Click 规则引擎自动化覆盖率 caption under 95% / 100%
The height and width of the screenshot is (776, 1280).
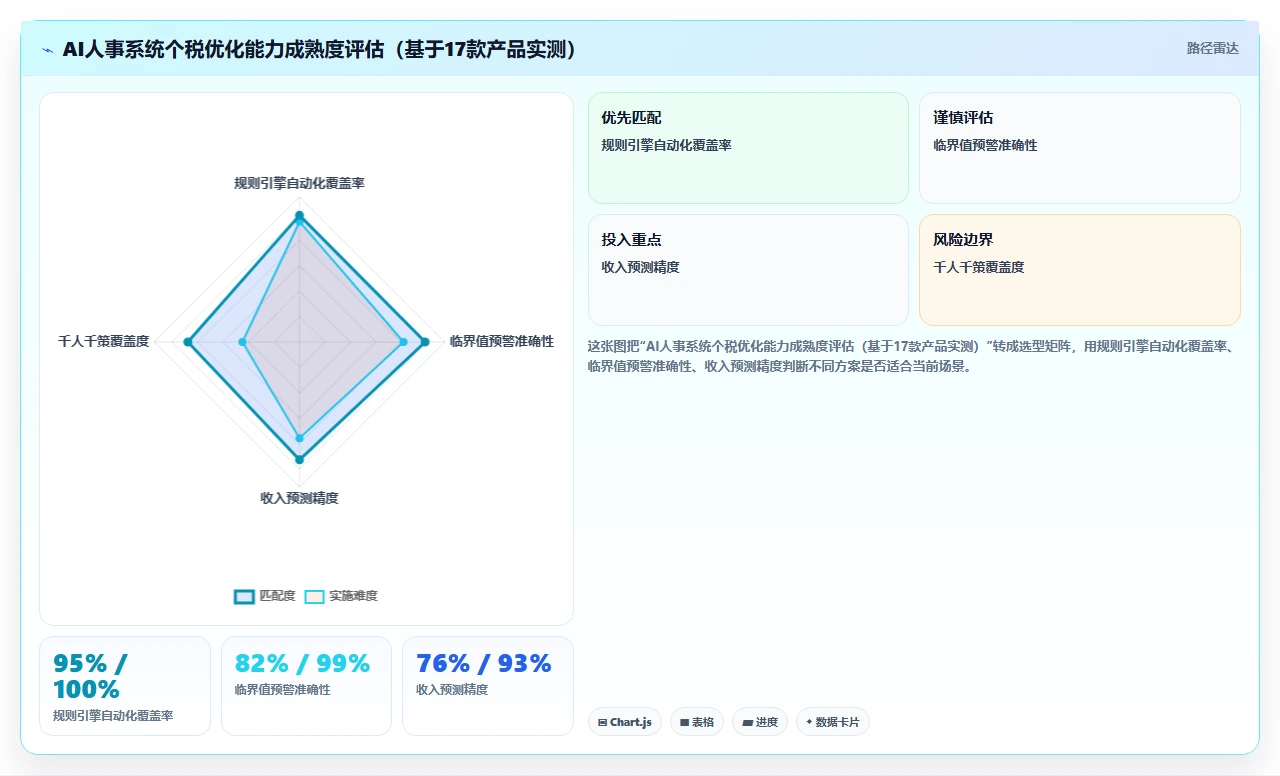tap(113, 716)
